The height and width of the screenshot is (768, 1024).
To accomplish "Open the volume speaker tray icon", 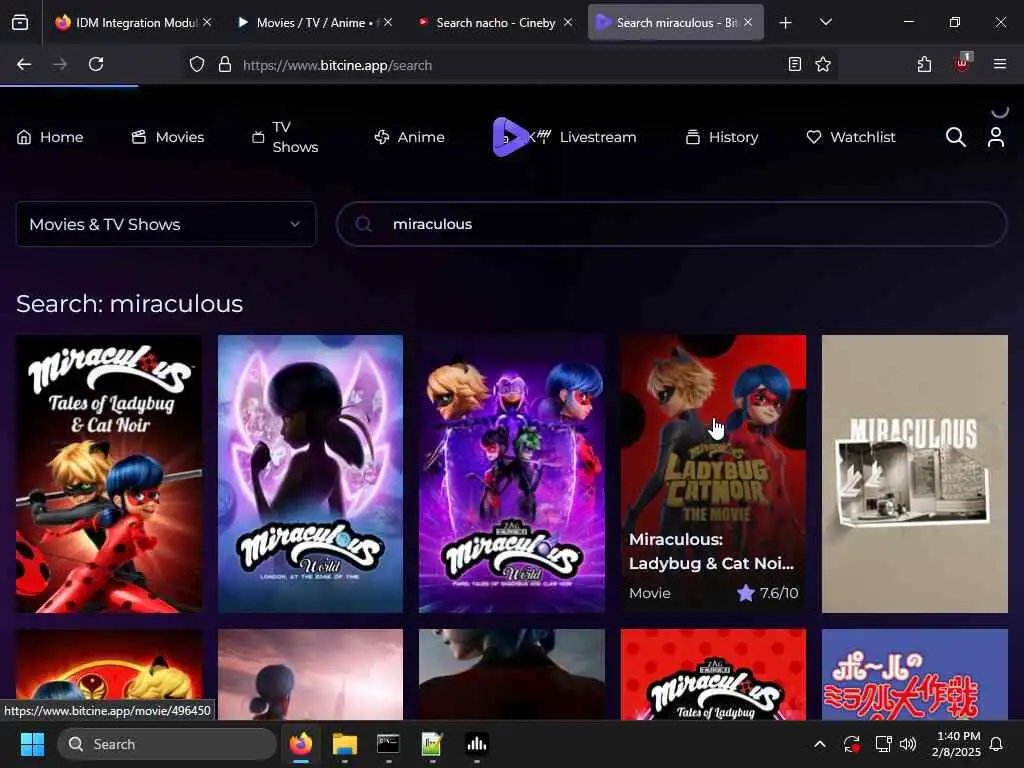I will pos(908,744).
